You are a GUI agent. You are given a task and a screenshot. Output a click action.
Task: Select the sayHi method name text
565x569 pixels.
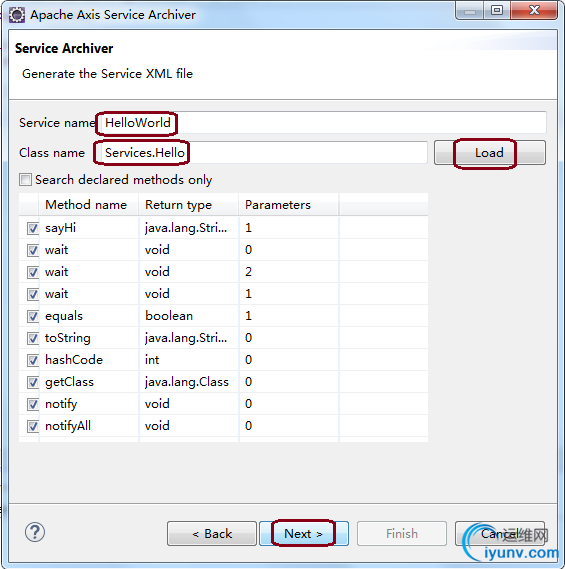(60, 228)
